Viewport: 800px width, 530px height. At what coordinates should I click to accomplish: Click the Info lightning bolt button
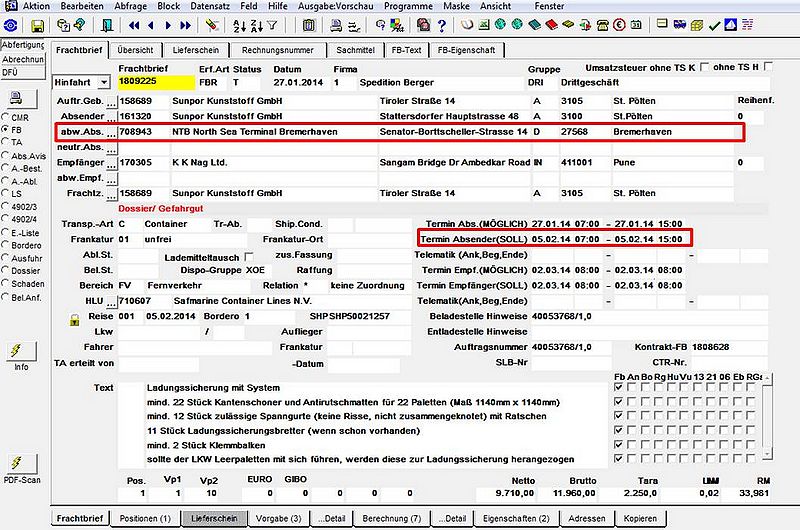coord(21,350)
